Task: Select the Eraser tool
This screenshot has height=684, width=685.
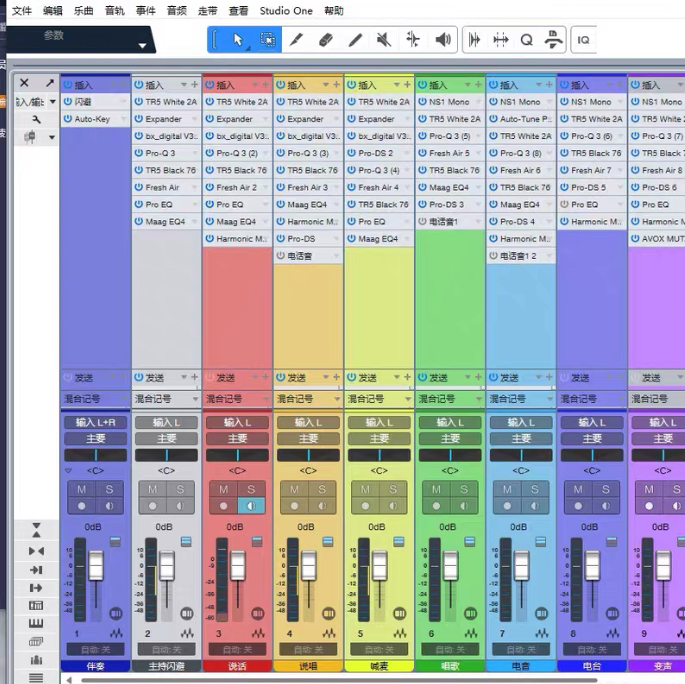Action: (x=326, y=40)
